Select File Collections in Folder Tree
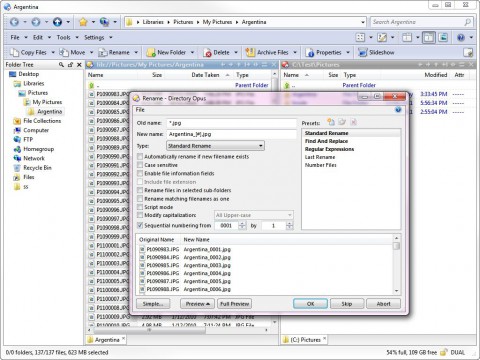Screen dimensions: 480x360 click(x=37, y=121)
